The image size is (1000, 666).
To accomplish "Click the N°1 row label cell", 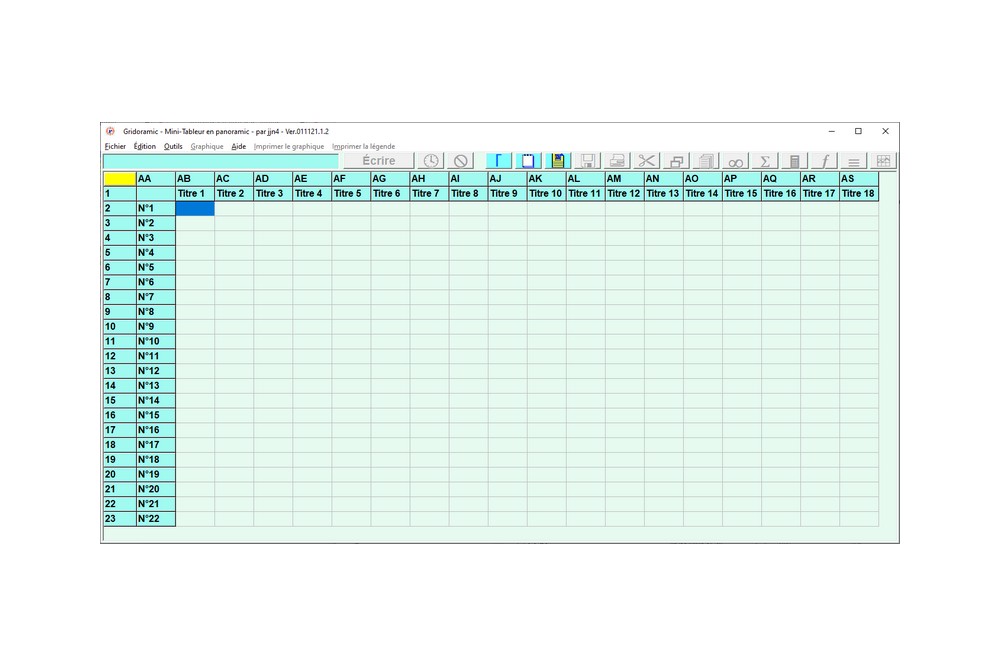I will 156,208.
